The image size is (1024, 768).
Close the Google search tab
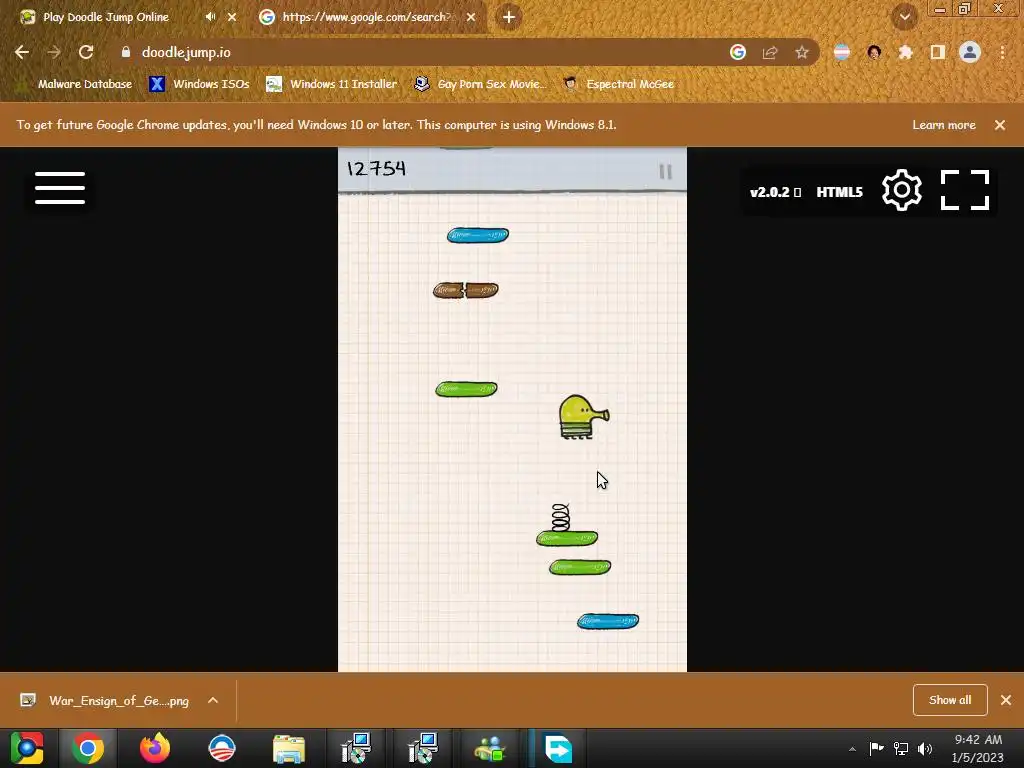coord(471,17)
